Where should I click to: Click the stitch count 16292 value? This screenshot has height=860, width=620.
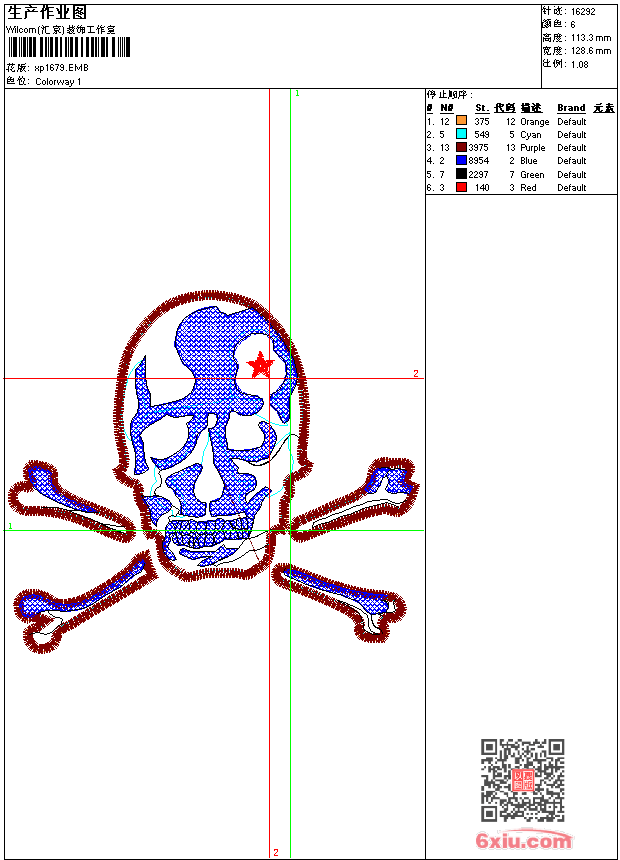point(583,12)
